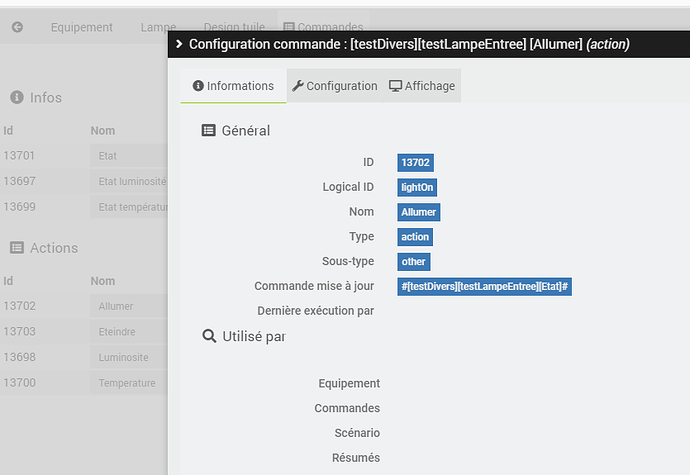Open the Affichage tab

422,86
